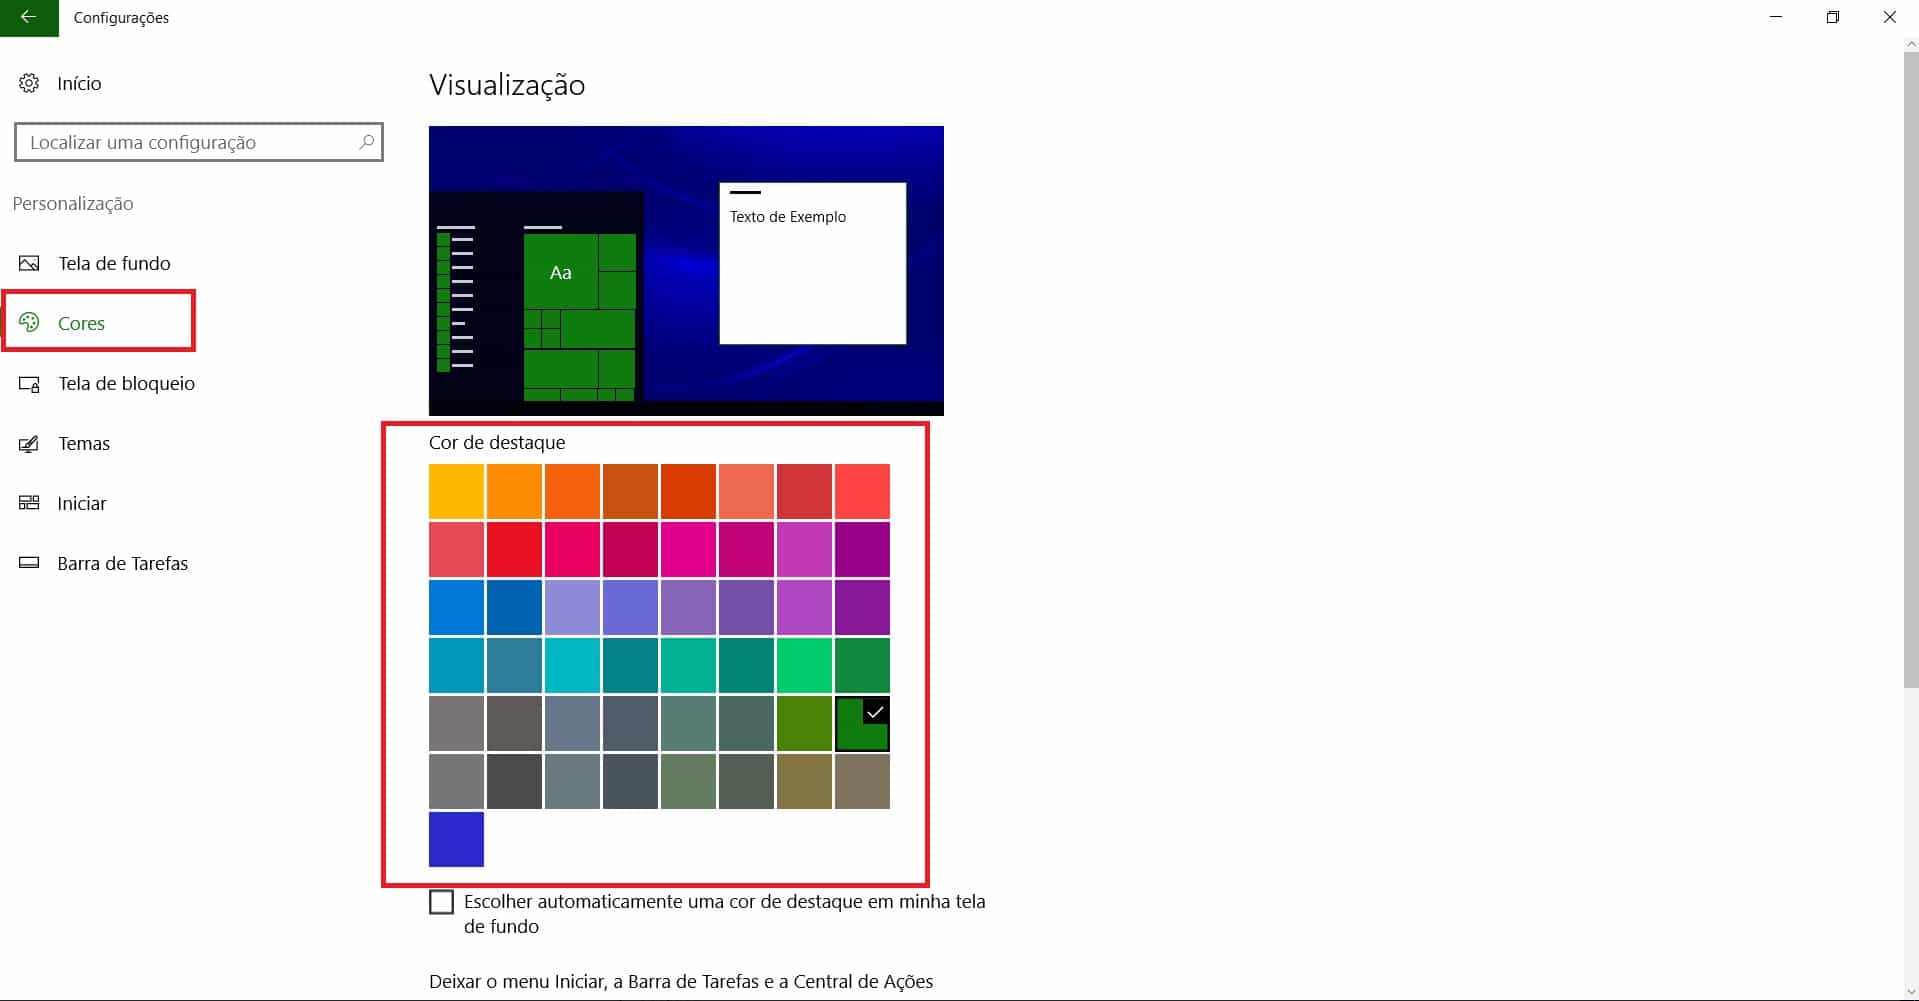Click the Iniciar tiles icon
Image resolution: width=1919 pixels, height=1001 pixels.
coord(29,503)
